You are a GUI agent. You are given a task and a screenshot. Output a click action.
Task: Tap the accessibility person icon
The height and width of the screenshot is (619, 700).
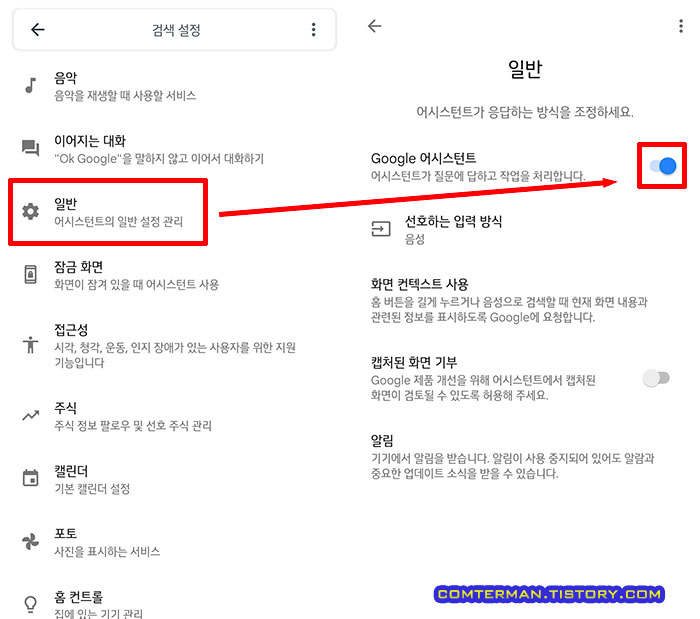click(30, 345)
